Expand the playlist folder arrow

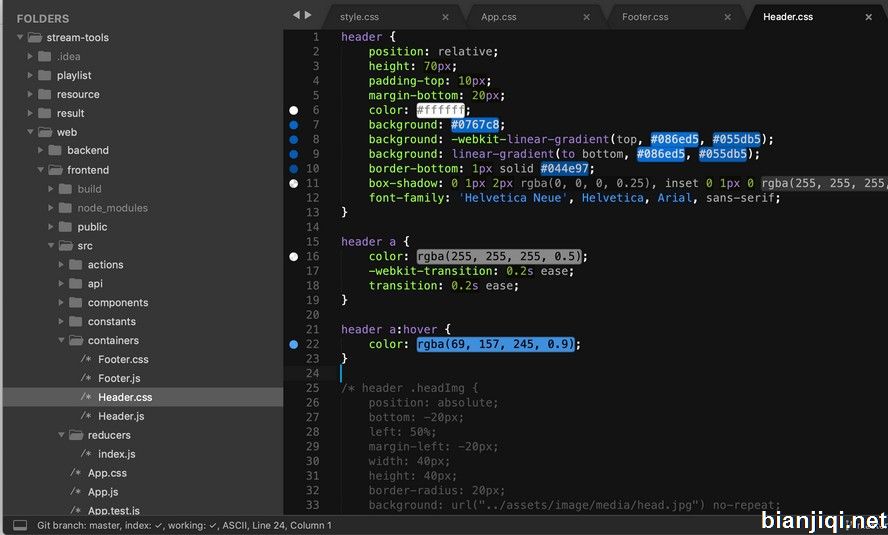point(30,75)
